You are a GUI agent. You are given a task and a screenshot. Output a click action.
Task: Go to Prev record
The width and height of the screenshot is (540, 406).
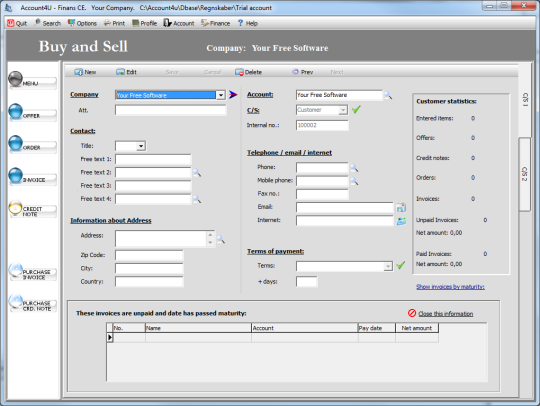coord(302,72)
